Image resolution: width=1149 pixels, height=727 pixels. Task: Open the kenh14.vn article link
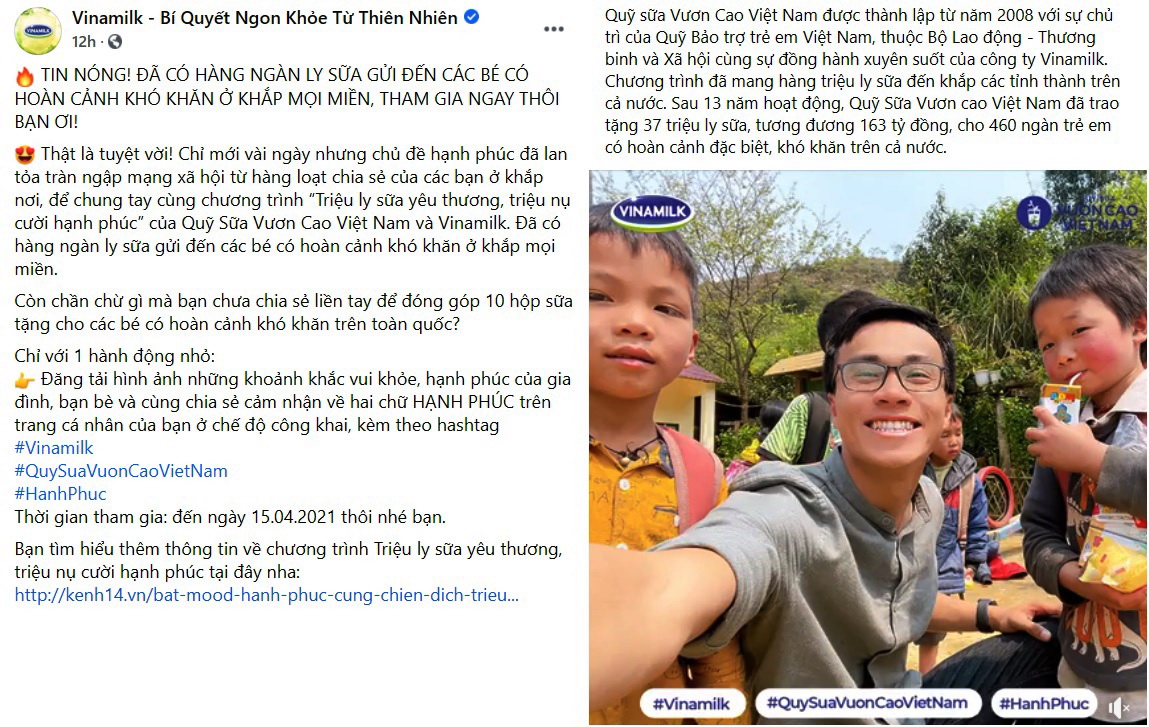coord(267,595)
